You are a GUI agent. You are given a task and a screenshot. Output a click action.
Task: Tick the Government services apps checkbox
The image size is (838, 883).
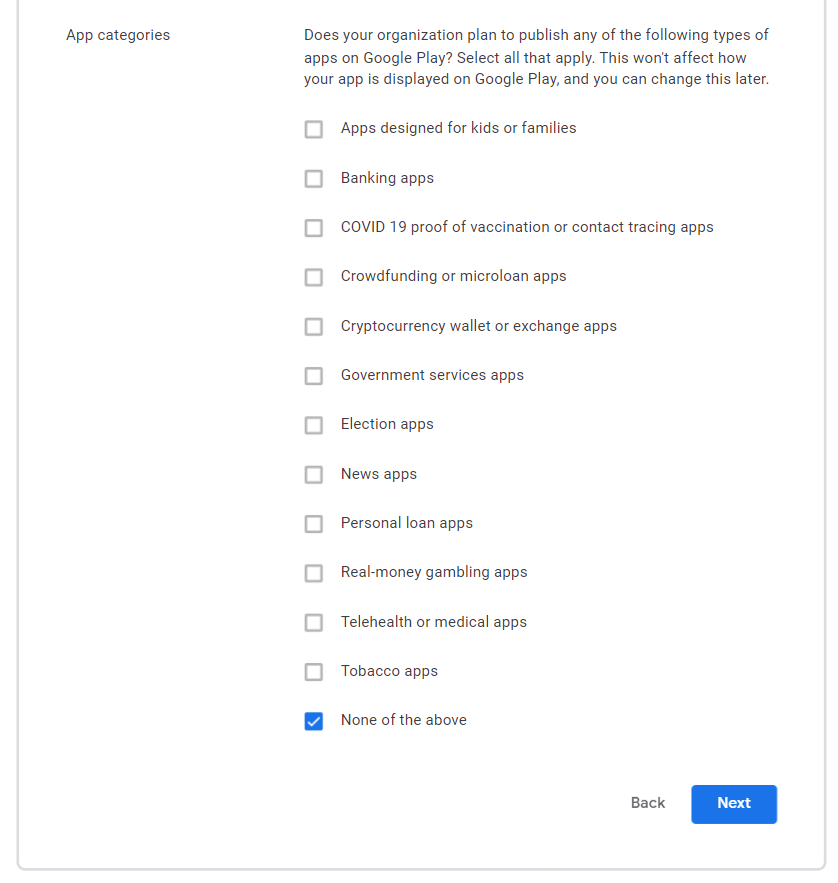point(314,376)
